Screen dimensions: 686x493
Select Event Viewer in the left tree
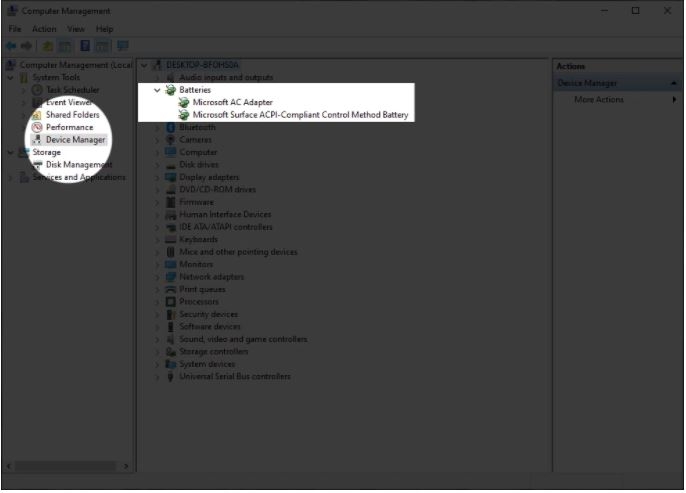pos(69,102)
